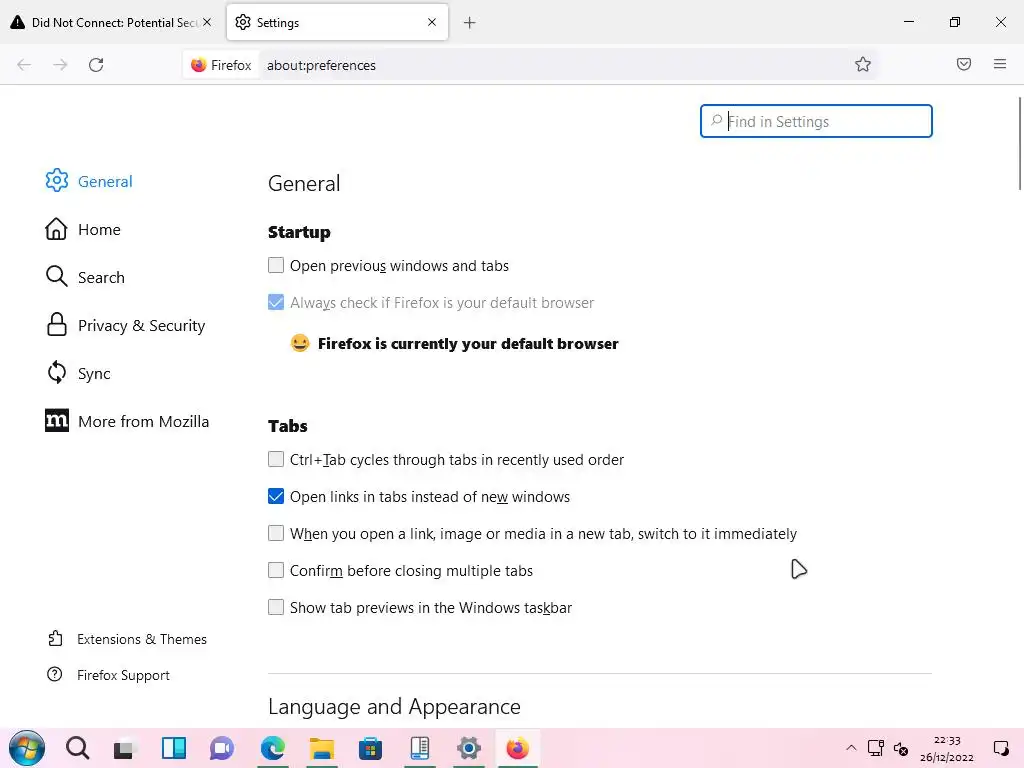Screen dimensions: 1024x768
Task: Click 'Firefox is currently your default browser' text
Action: (x=468, y=344)
